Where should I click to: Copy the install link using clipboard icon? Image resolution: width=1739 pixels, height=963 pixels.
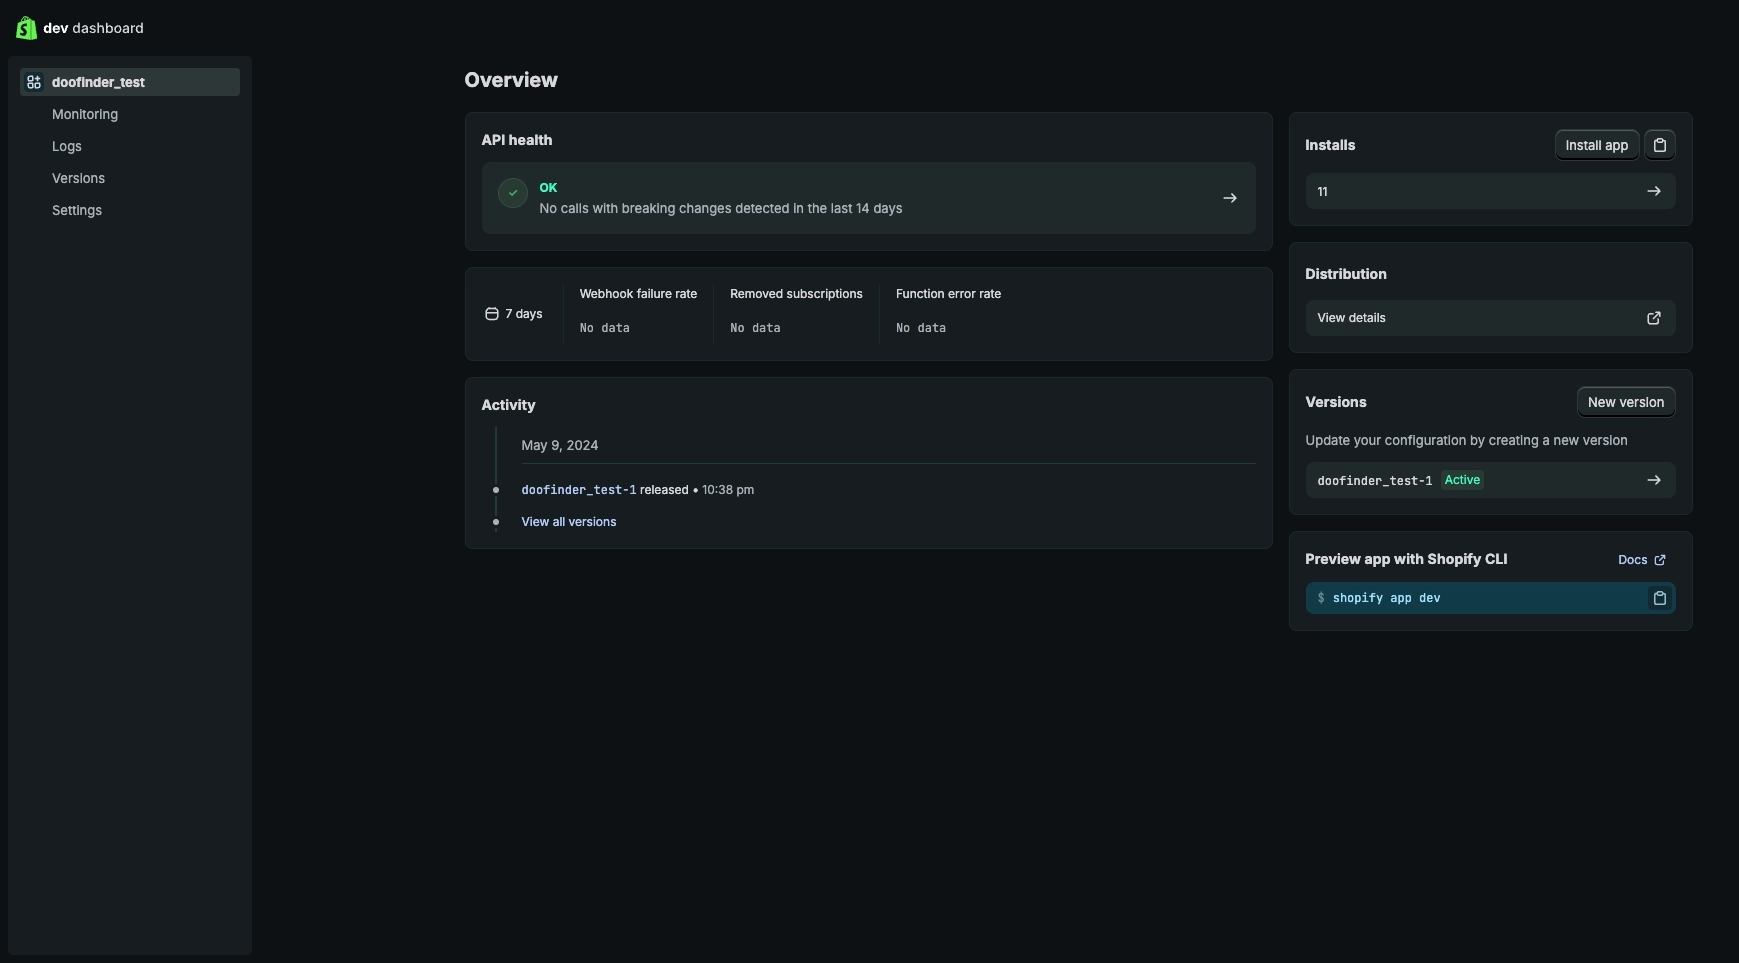[x=1660, y=145]
